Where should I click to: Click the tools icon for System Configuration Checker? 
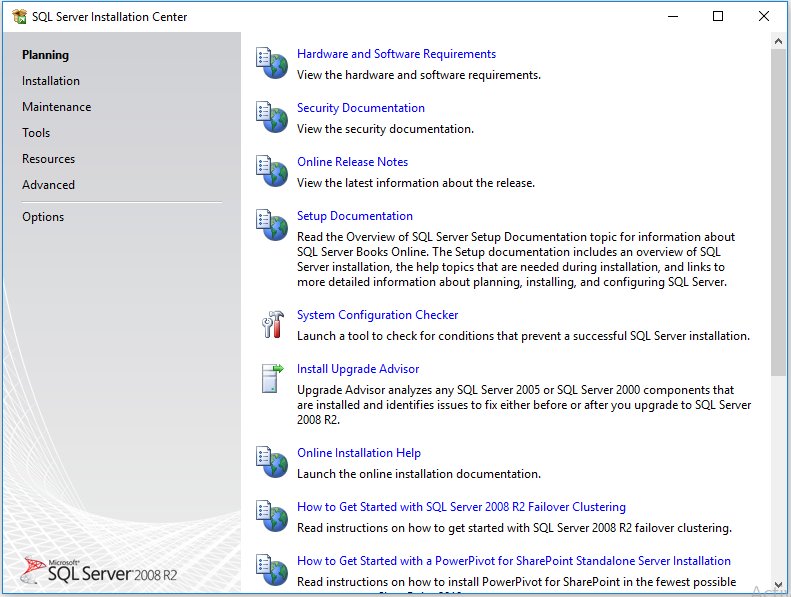(x=272, y=324)
